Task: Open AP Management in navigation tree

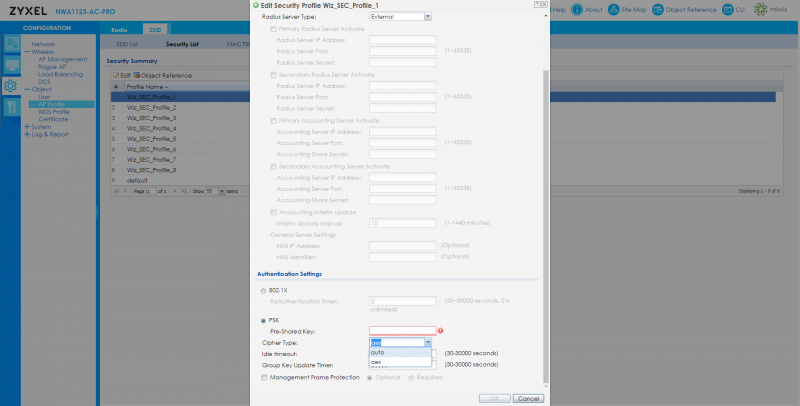Action: coord(63,60)
